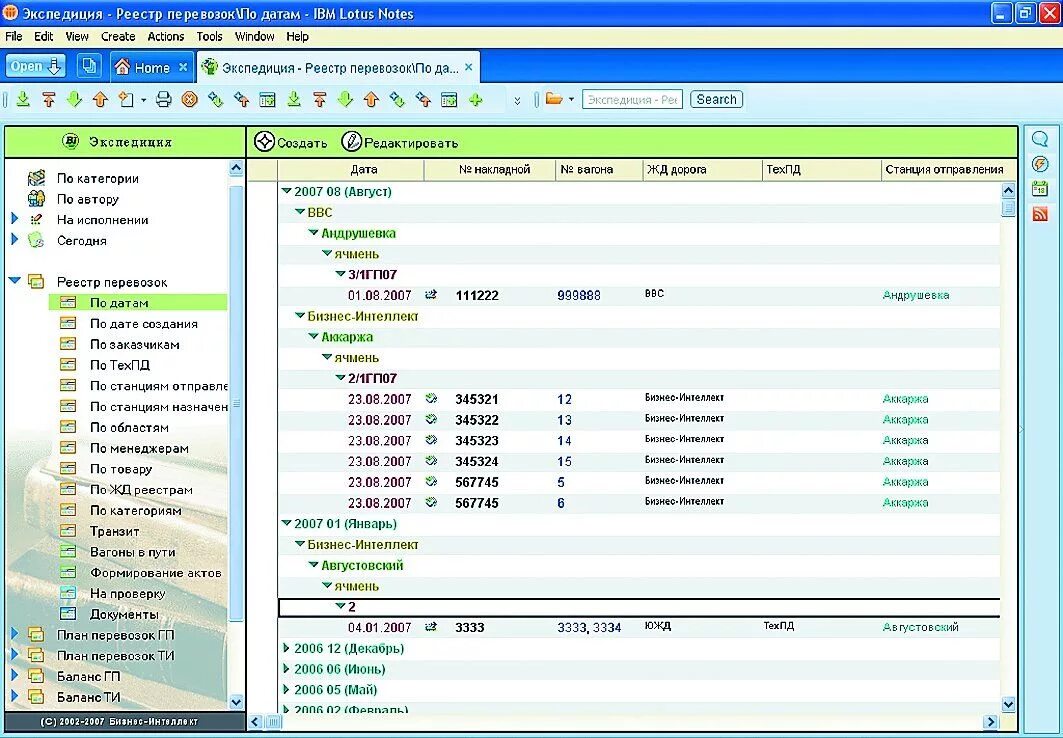Collapse the 2007 08 (Август) category

[286, 192]
